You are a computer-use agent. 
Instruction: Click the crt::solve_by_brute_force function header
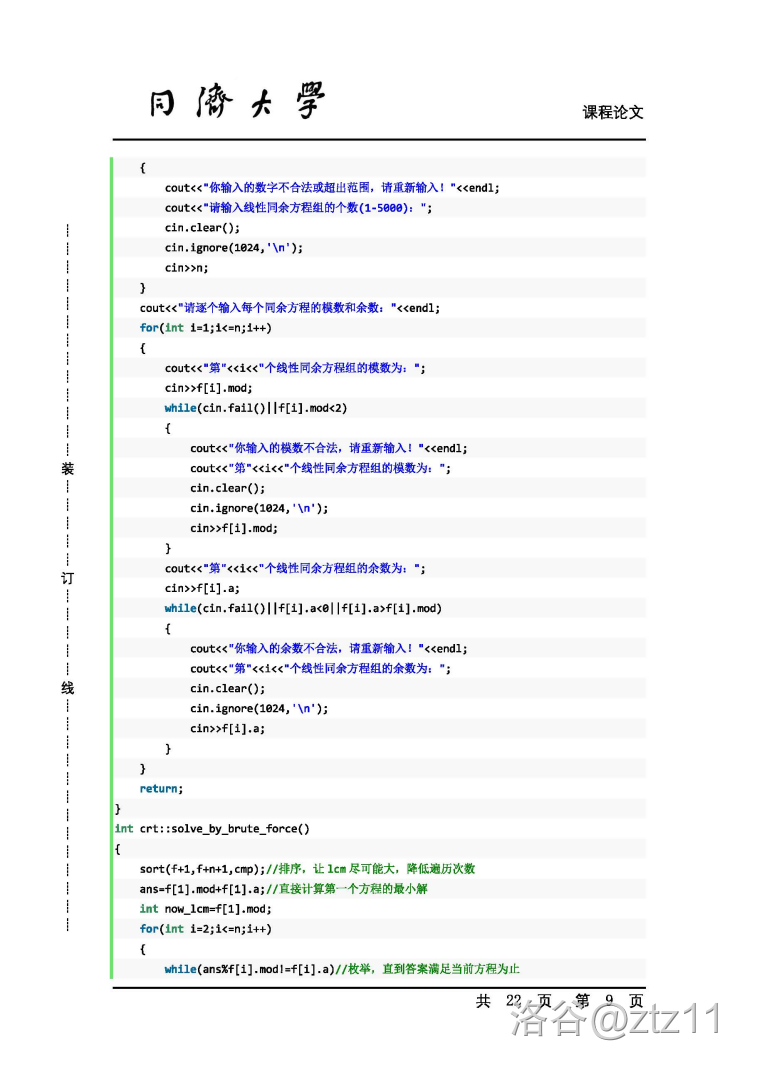[212, 828]
